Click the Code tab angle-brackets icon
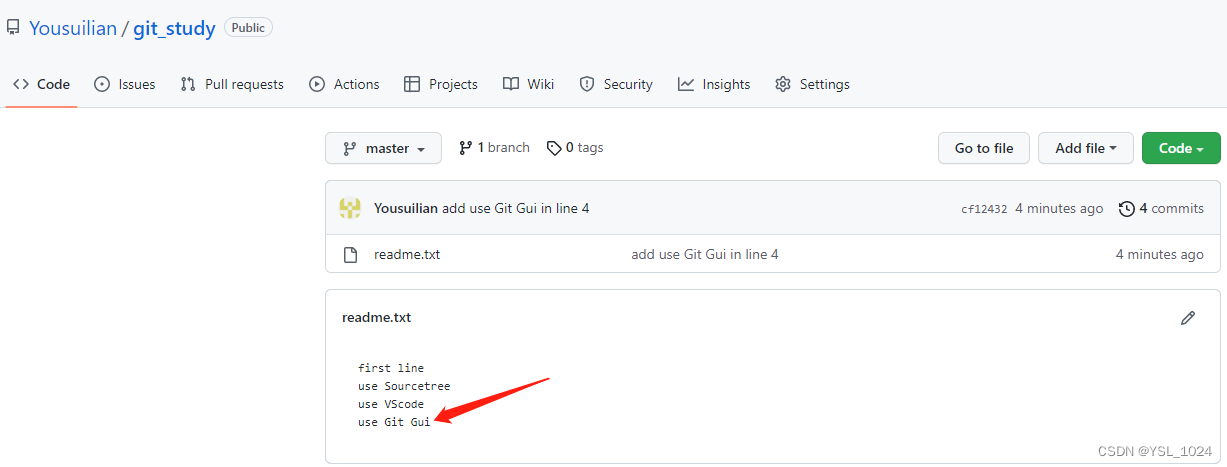 tap(21, 84)
